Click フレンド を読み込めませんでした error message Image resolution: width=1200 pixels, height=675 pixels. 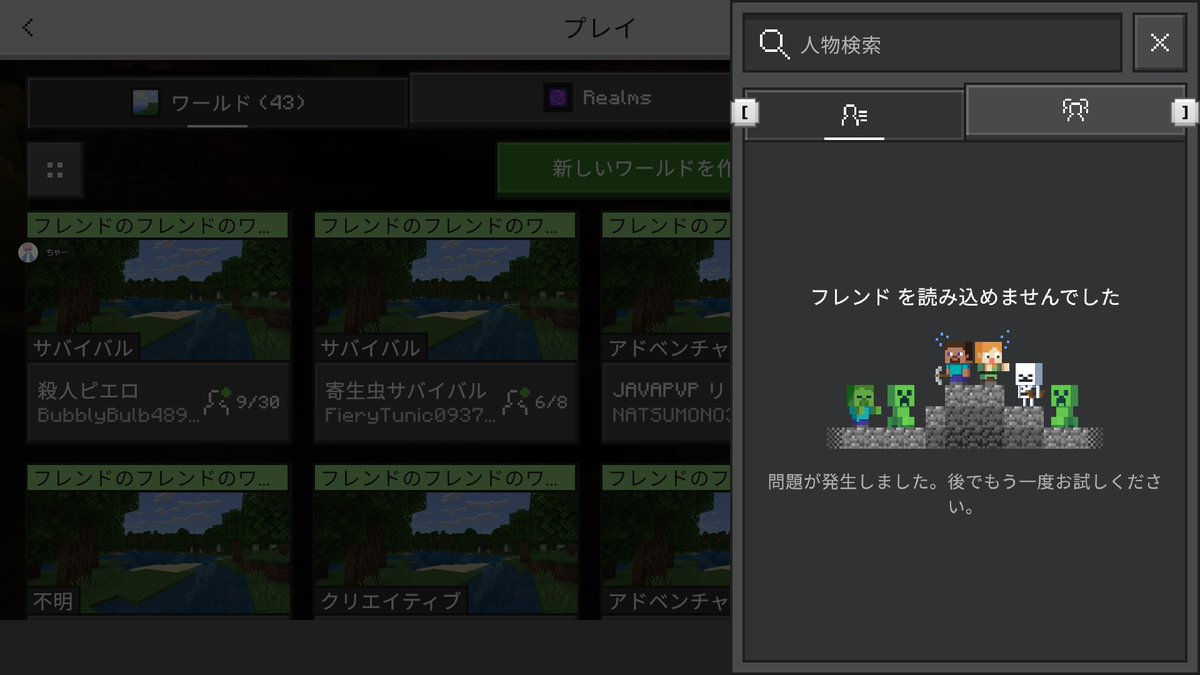pos(964,297)
